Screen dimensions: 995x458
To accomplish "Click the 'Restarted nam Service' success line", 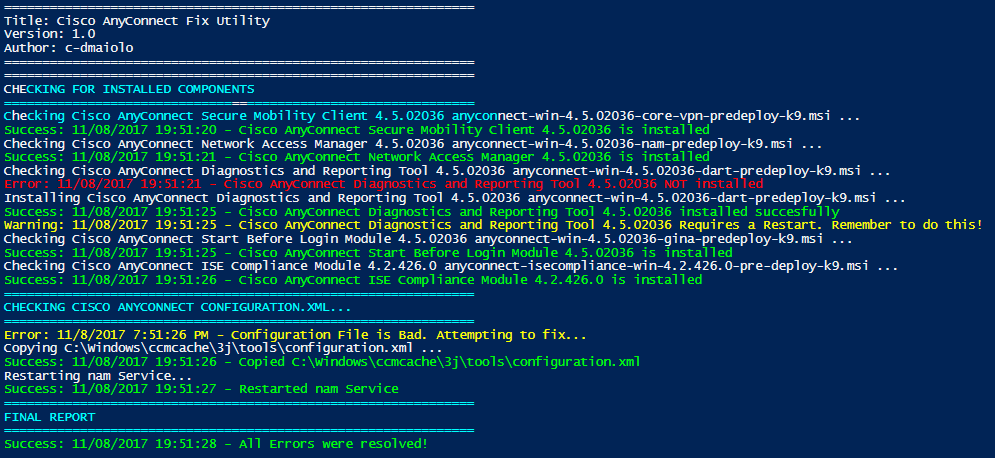I will point(201,389).
